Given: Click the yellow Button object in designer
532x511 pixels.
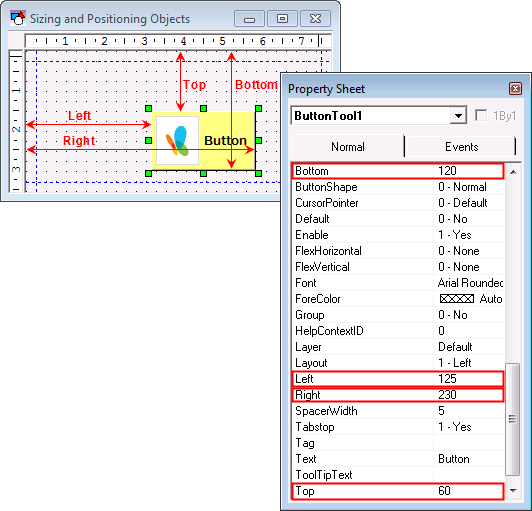Looking at the screenshot, I should tap(204, 141).
